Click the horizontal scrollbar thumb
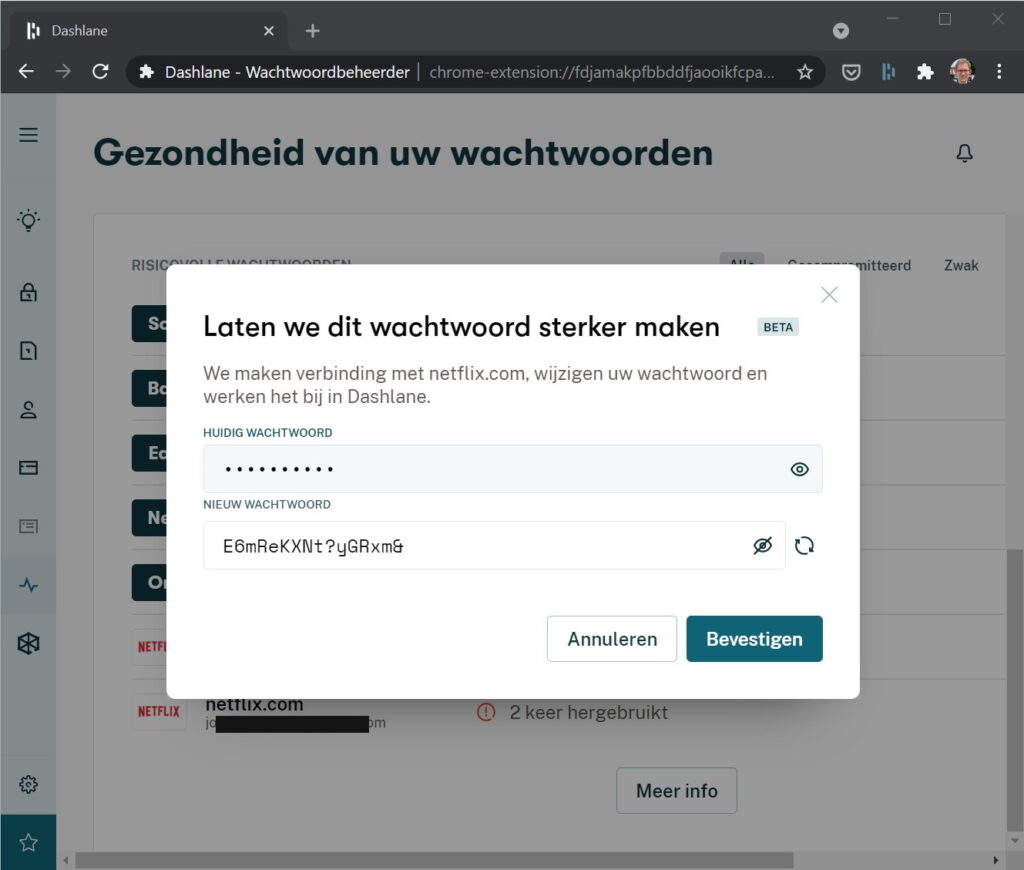The image size is (1024, 870). pyautogui.click(x=434, y=860)
